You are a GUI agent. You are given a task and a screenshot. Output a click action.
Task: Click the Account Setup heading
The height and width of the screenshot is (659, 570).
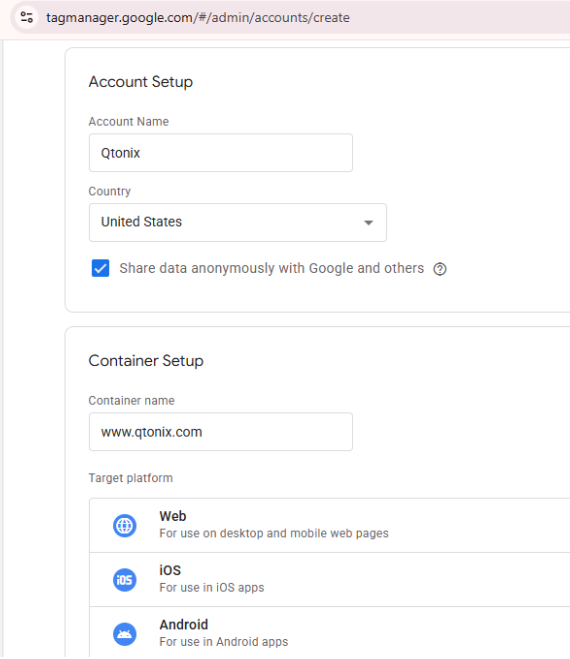click(140, 82)
